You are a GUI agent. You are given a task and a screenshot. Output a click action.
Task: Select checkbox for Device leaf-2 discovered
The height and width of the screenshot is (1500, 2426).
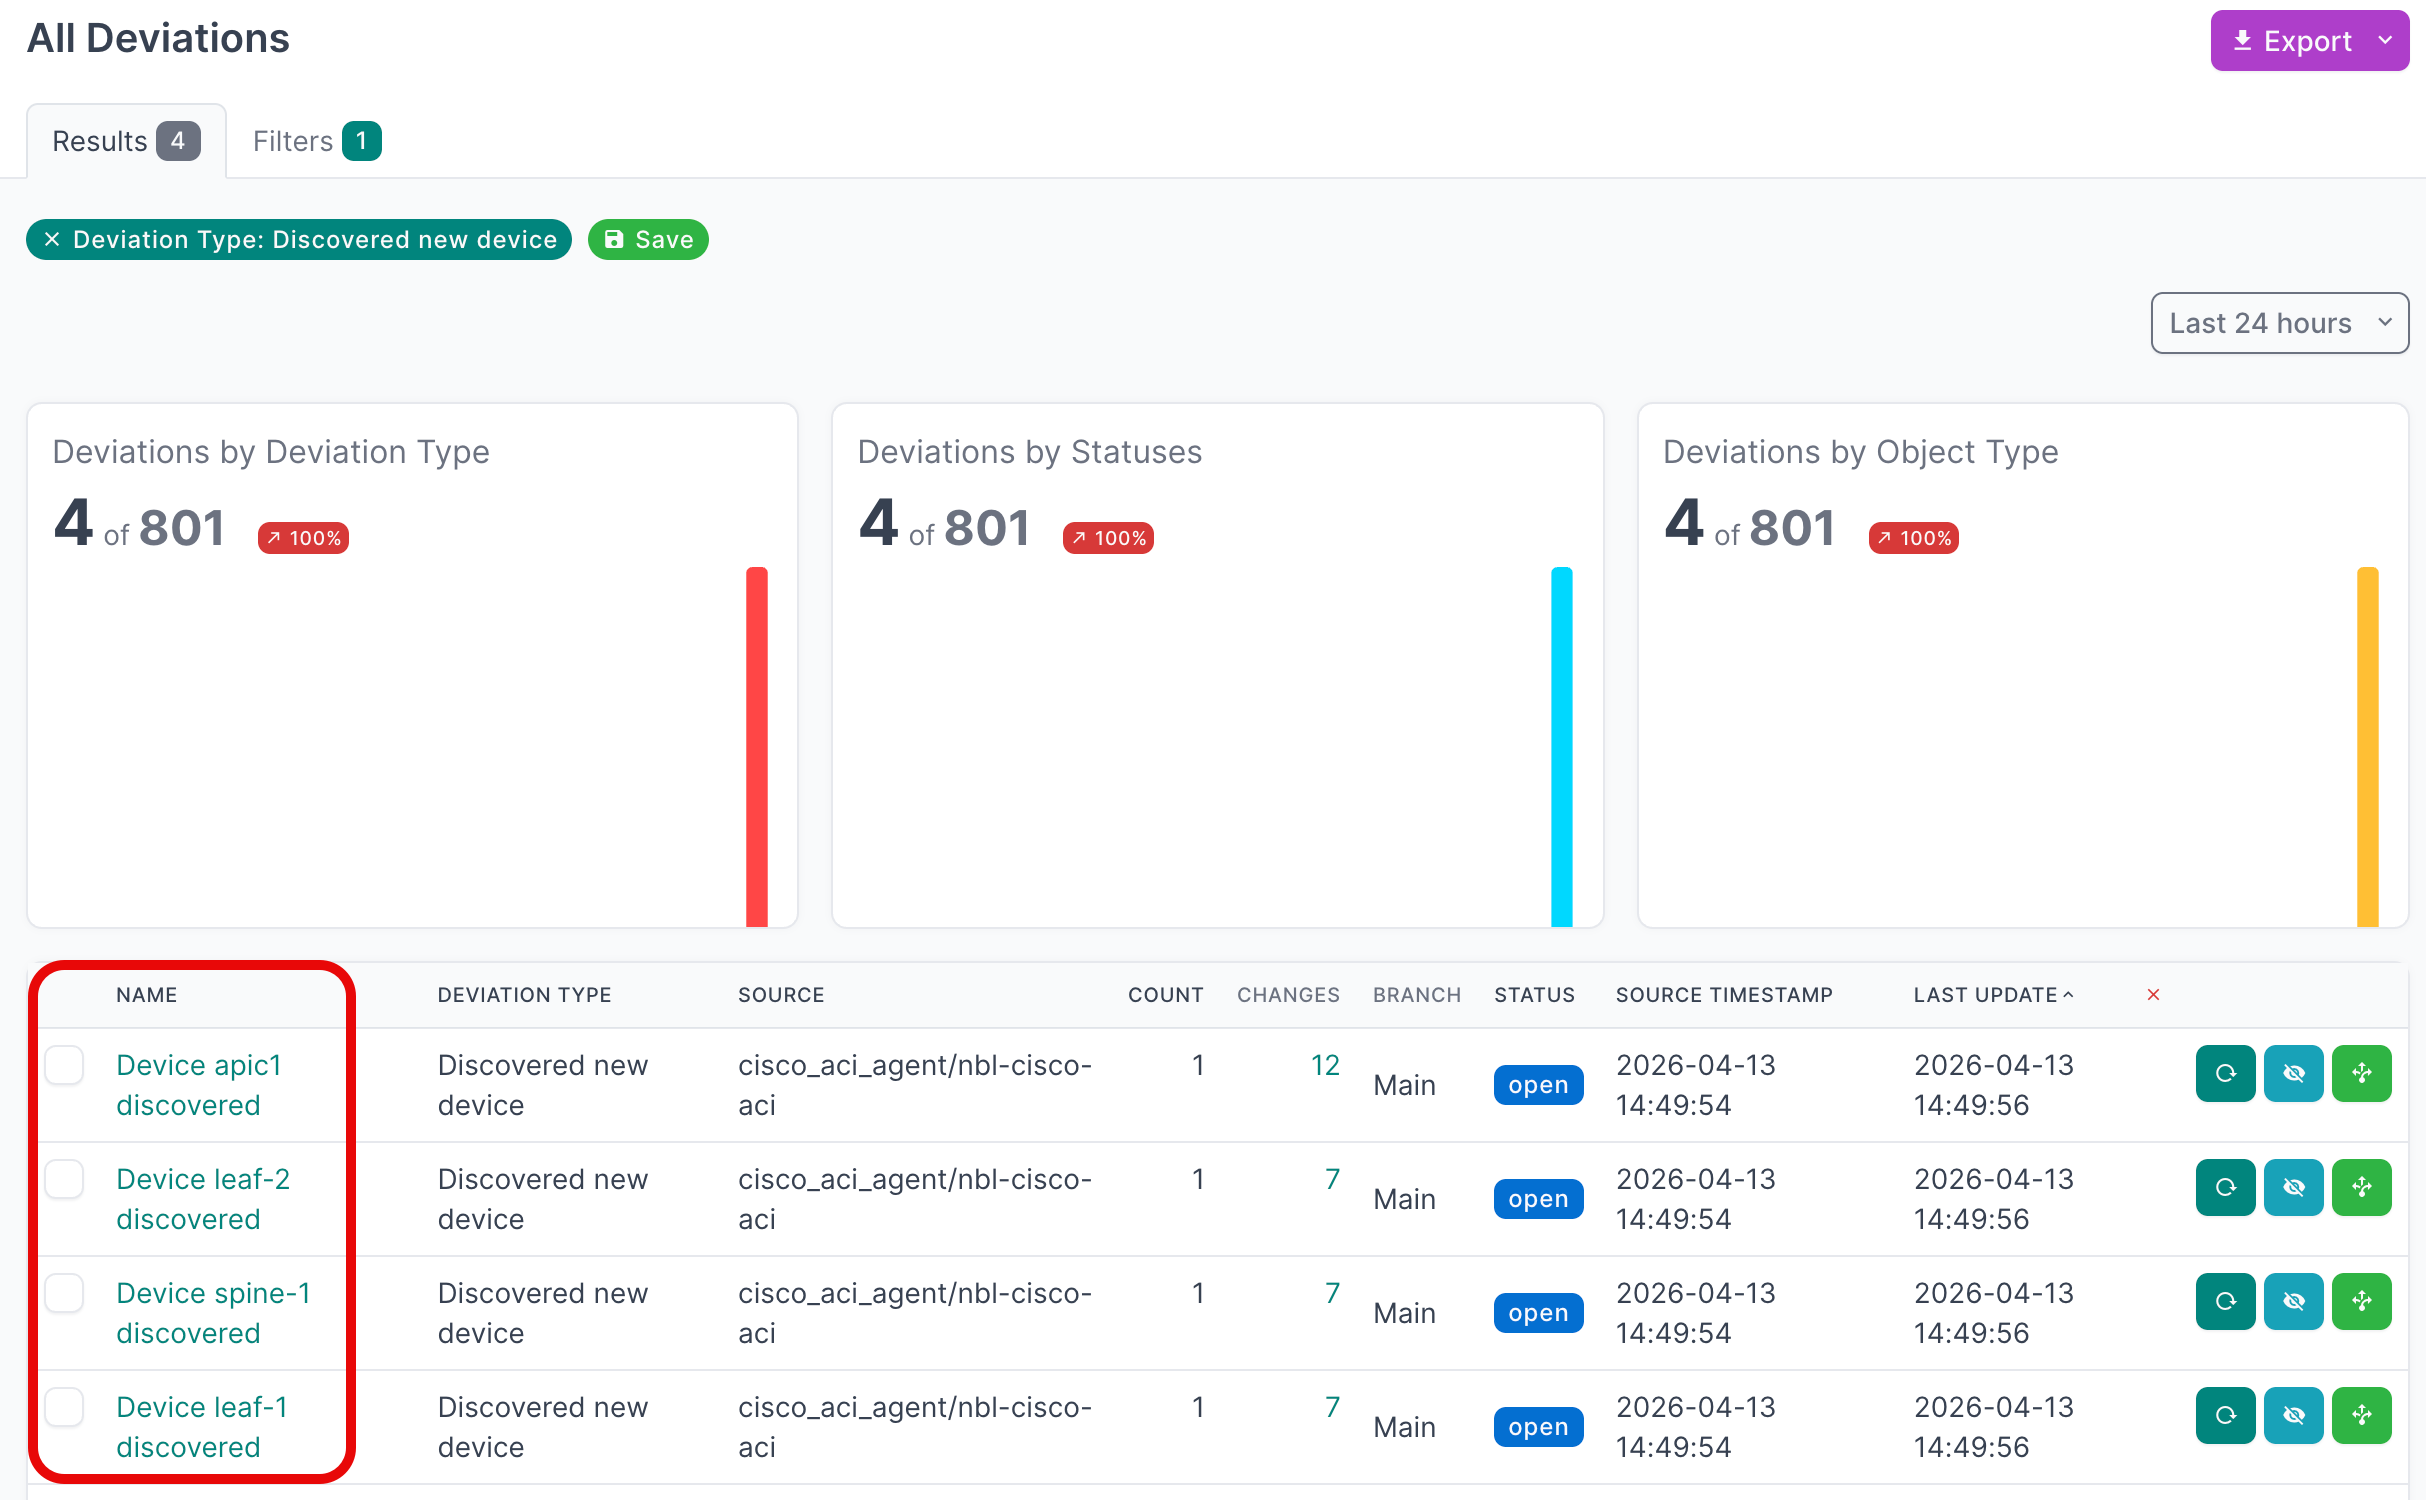click(x=64, y=1179)
